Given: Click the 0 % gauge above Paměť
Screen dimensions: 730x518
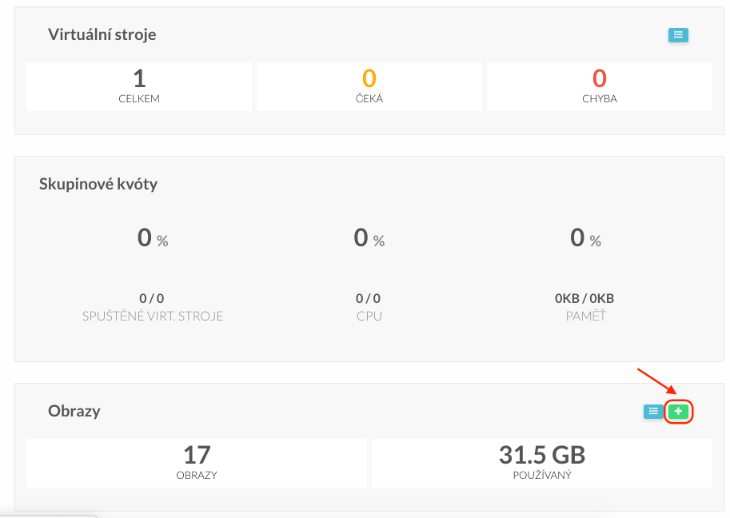Looking at the screenshot, I should [585, 239].
